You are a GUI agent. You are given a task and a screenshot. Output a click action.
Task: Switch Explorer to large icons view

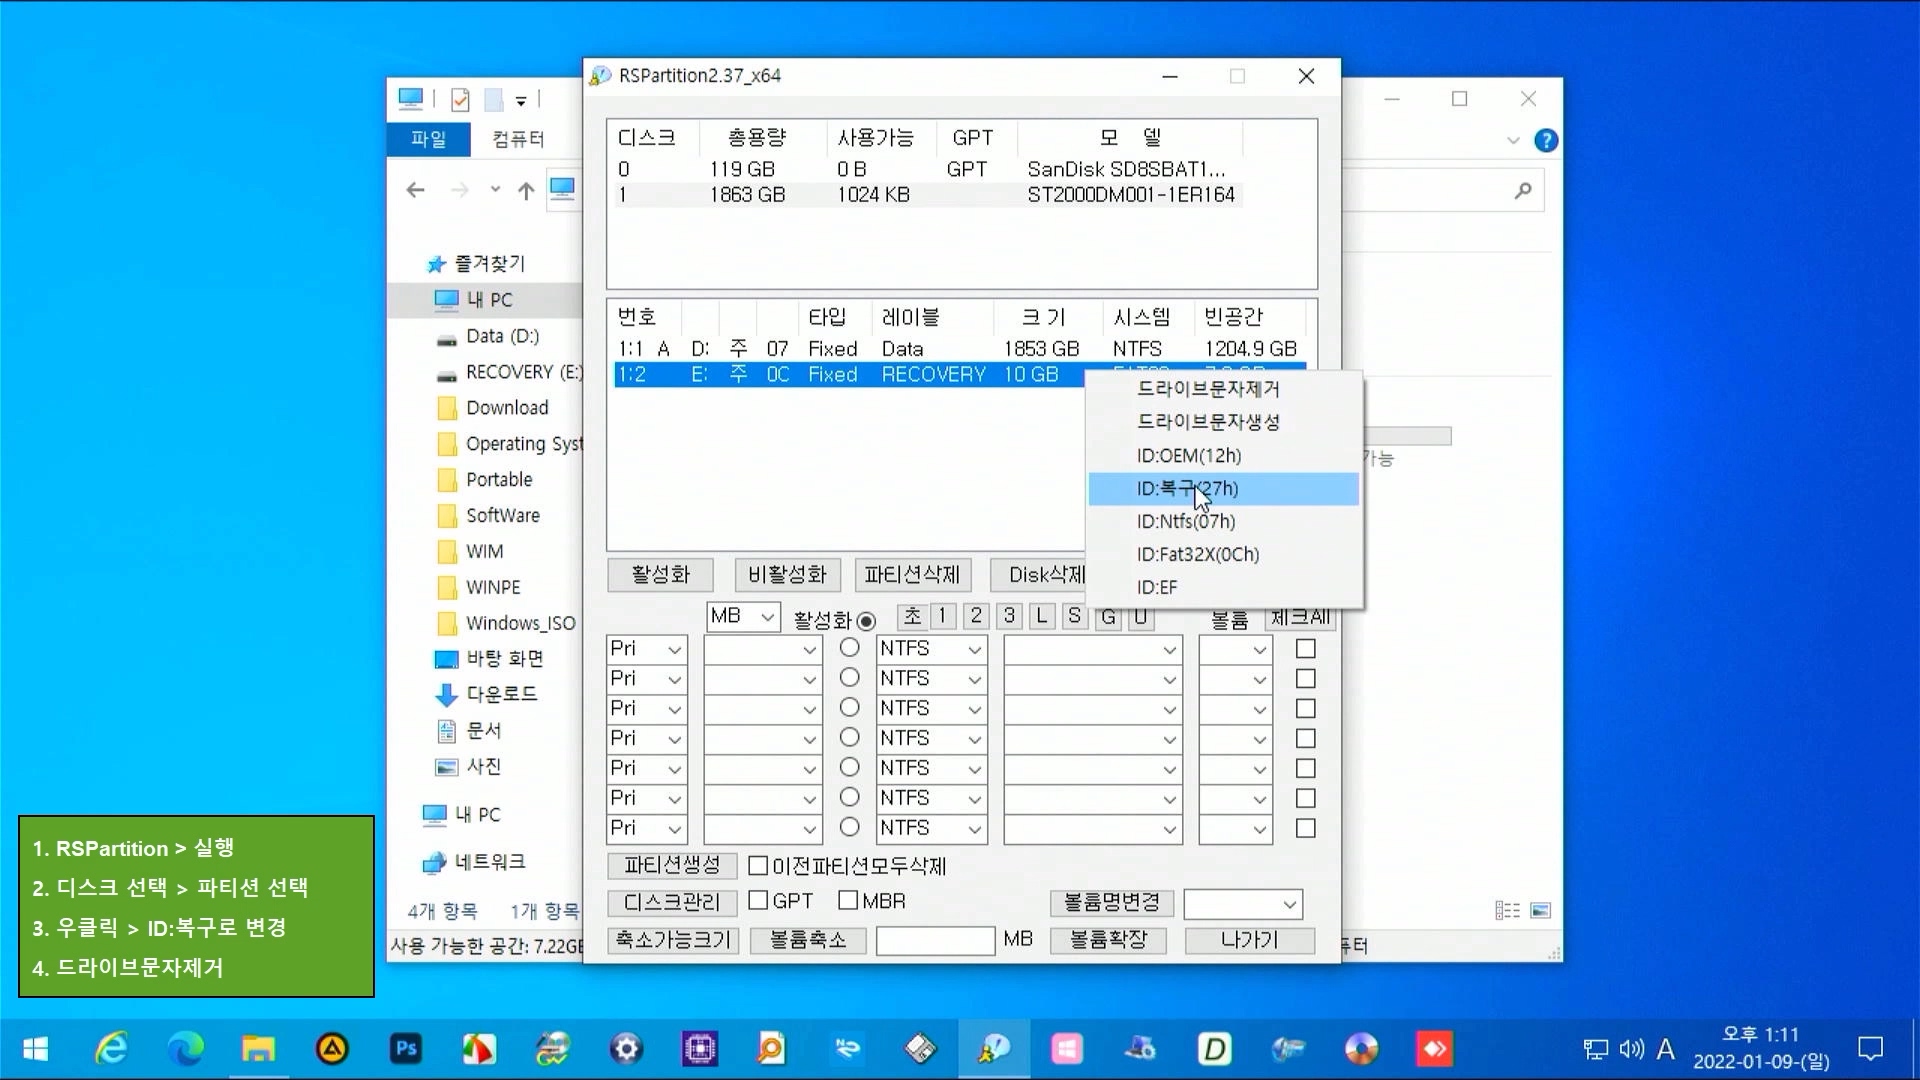pyautogui.click(x=1541, y=910)
